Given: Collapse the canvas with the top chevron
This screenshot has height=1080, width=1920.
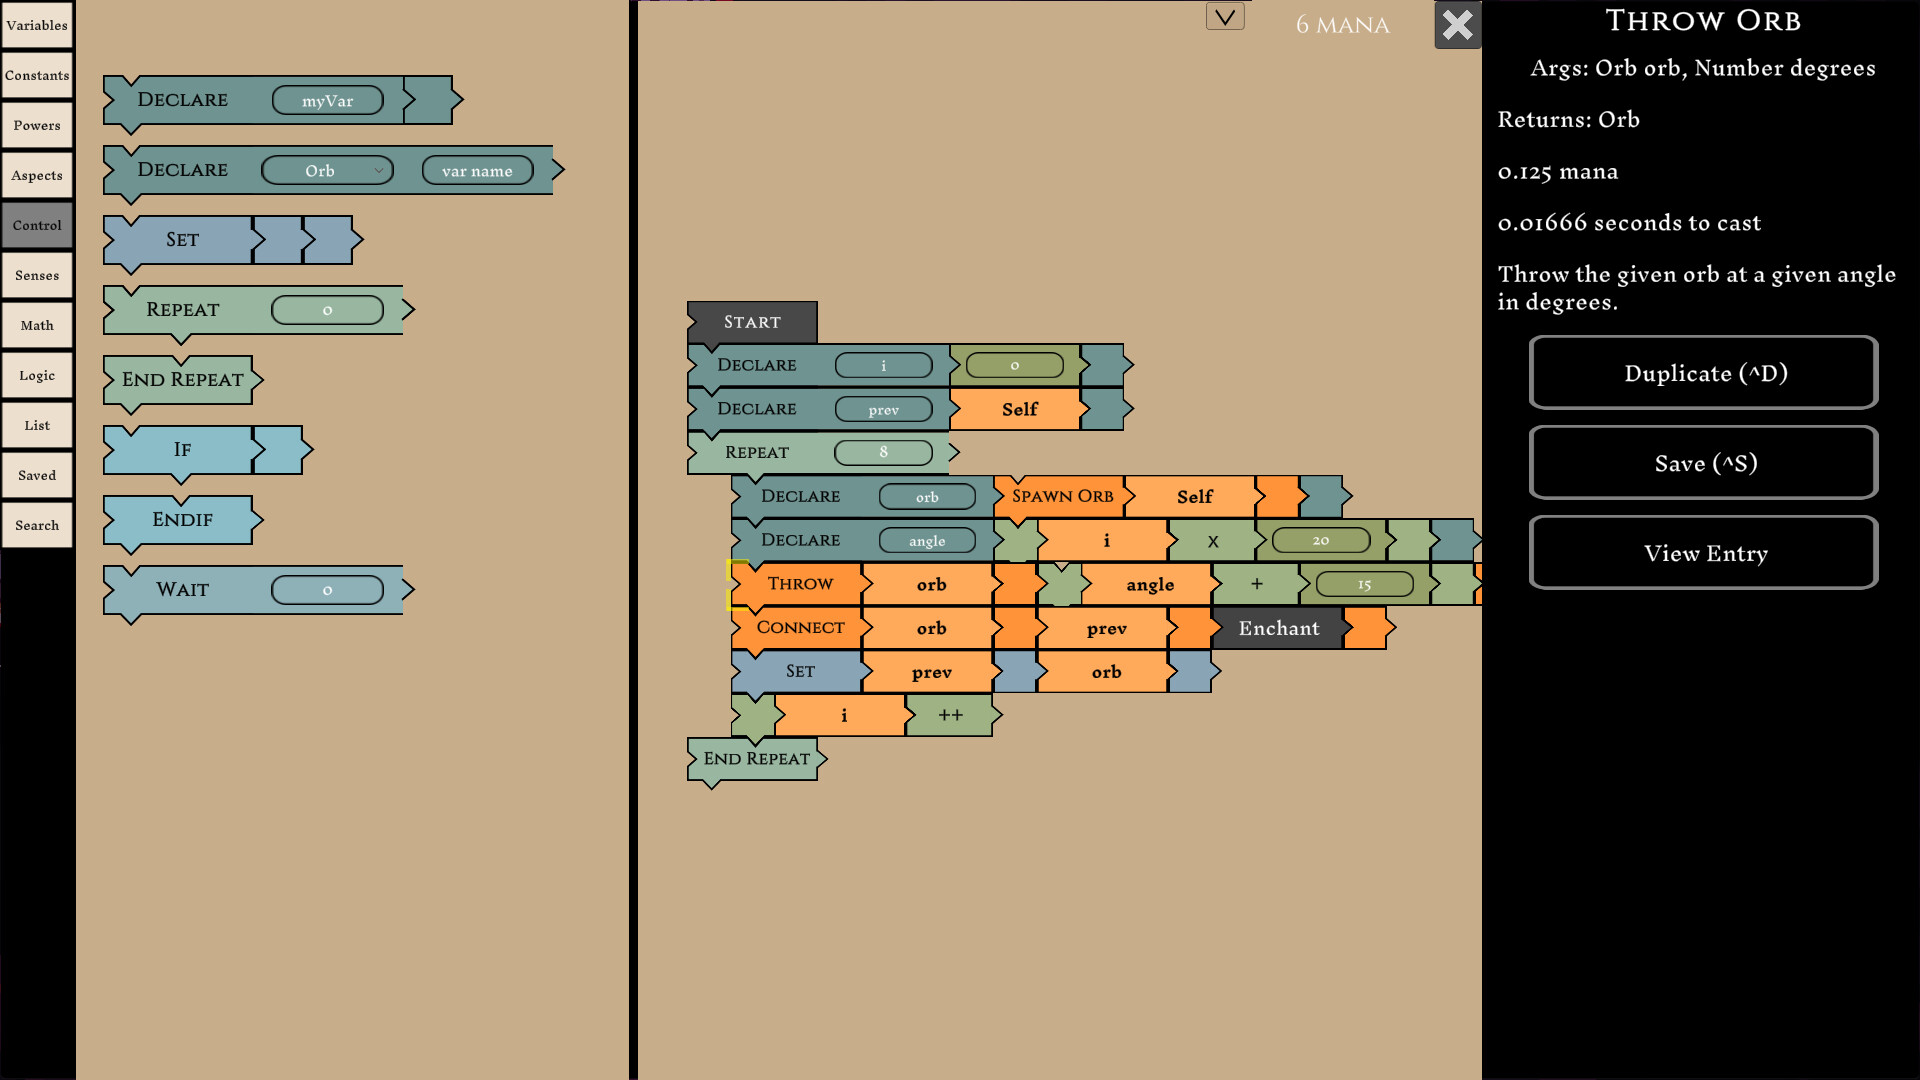Looking at the screenshot, I should point(1224,16).
